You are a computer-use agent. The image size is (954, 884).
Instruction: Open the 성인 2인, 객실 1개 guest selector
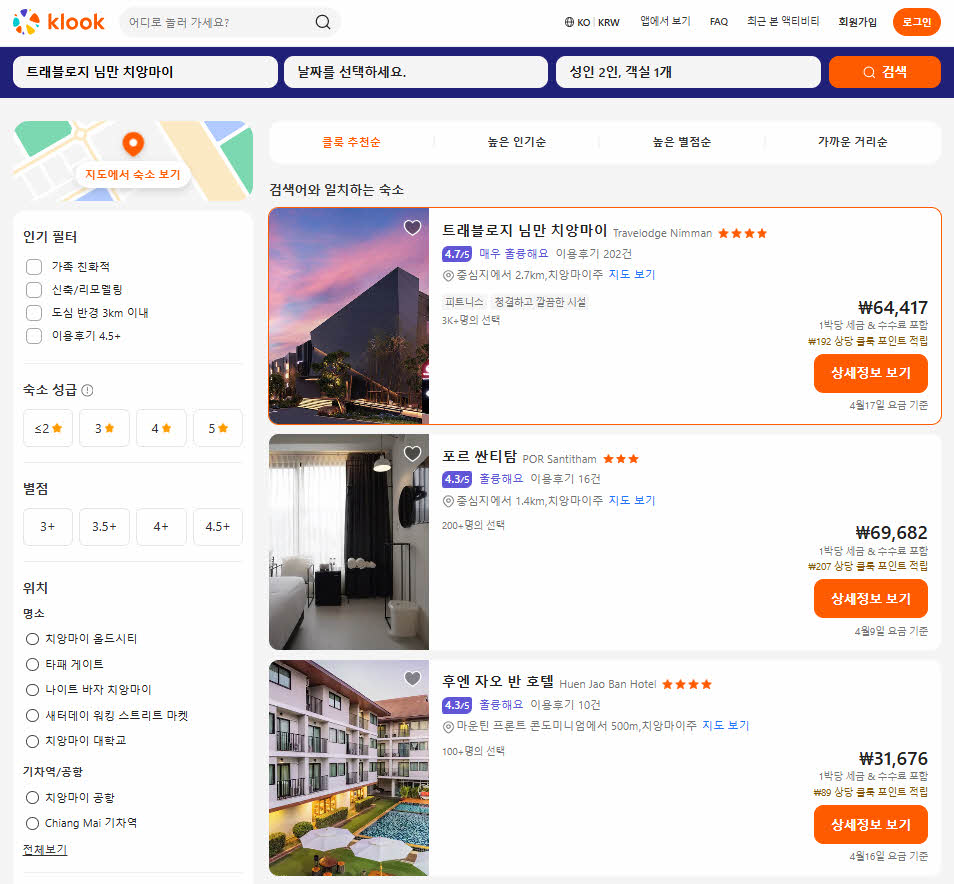(x=688, y=72)
